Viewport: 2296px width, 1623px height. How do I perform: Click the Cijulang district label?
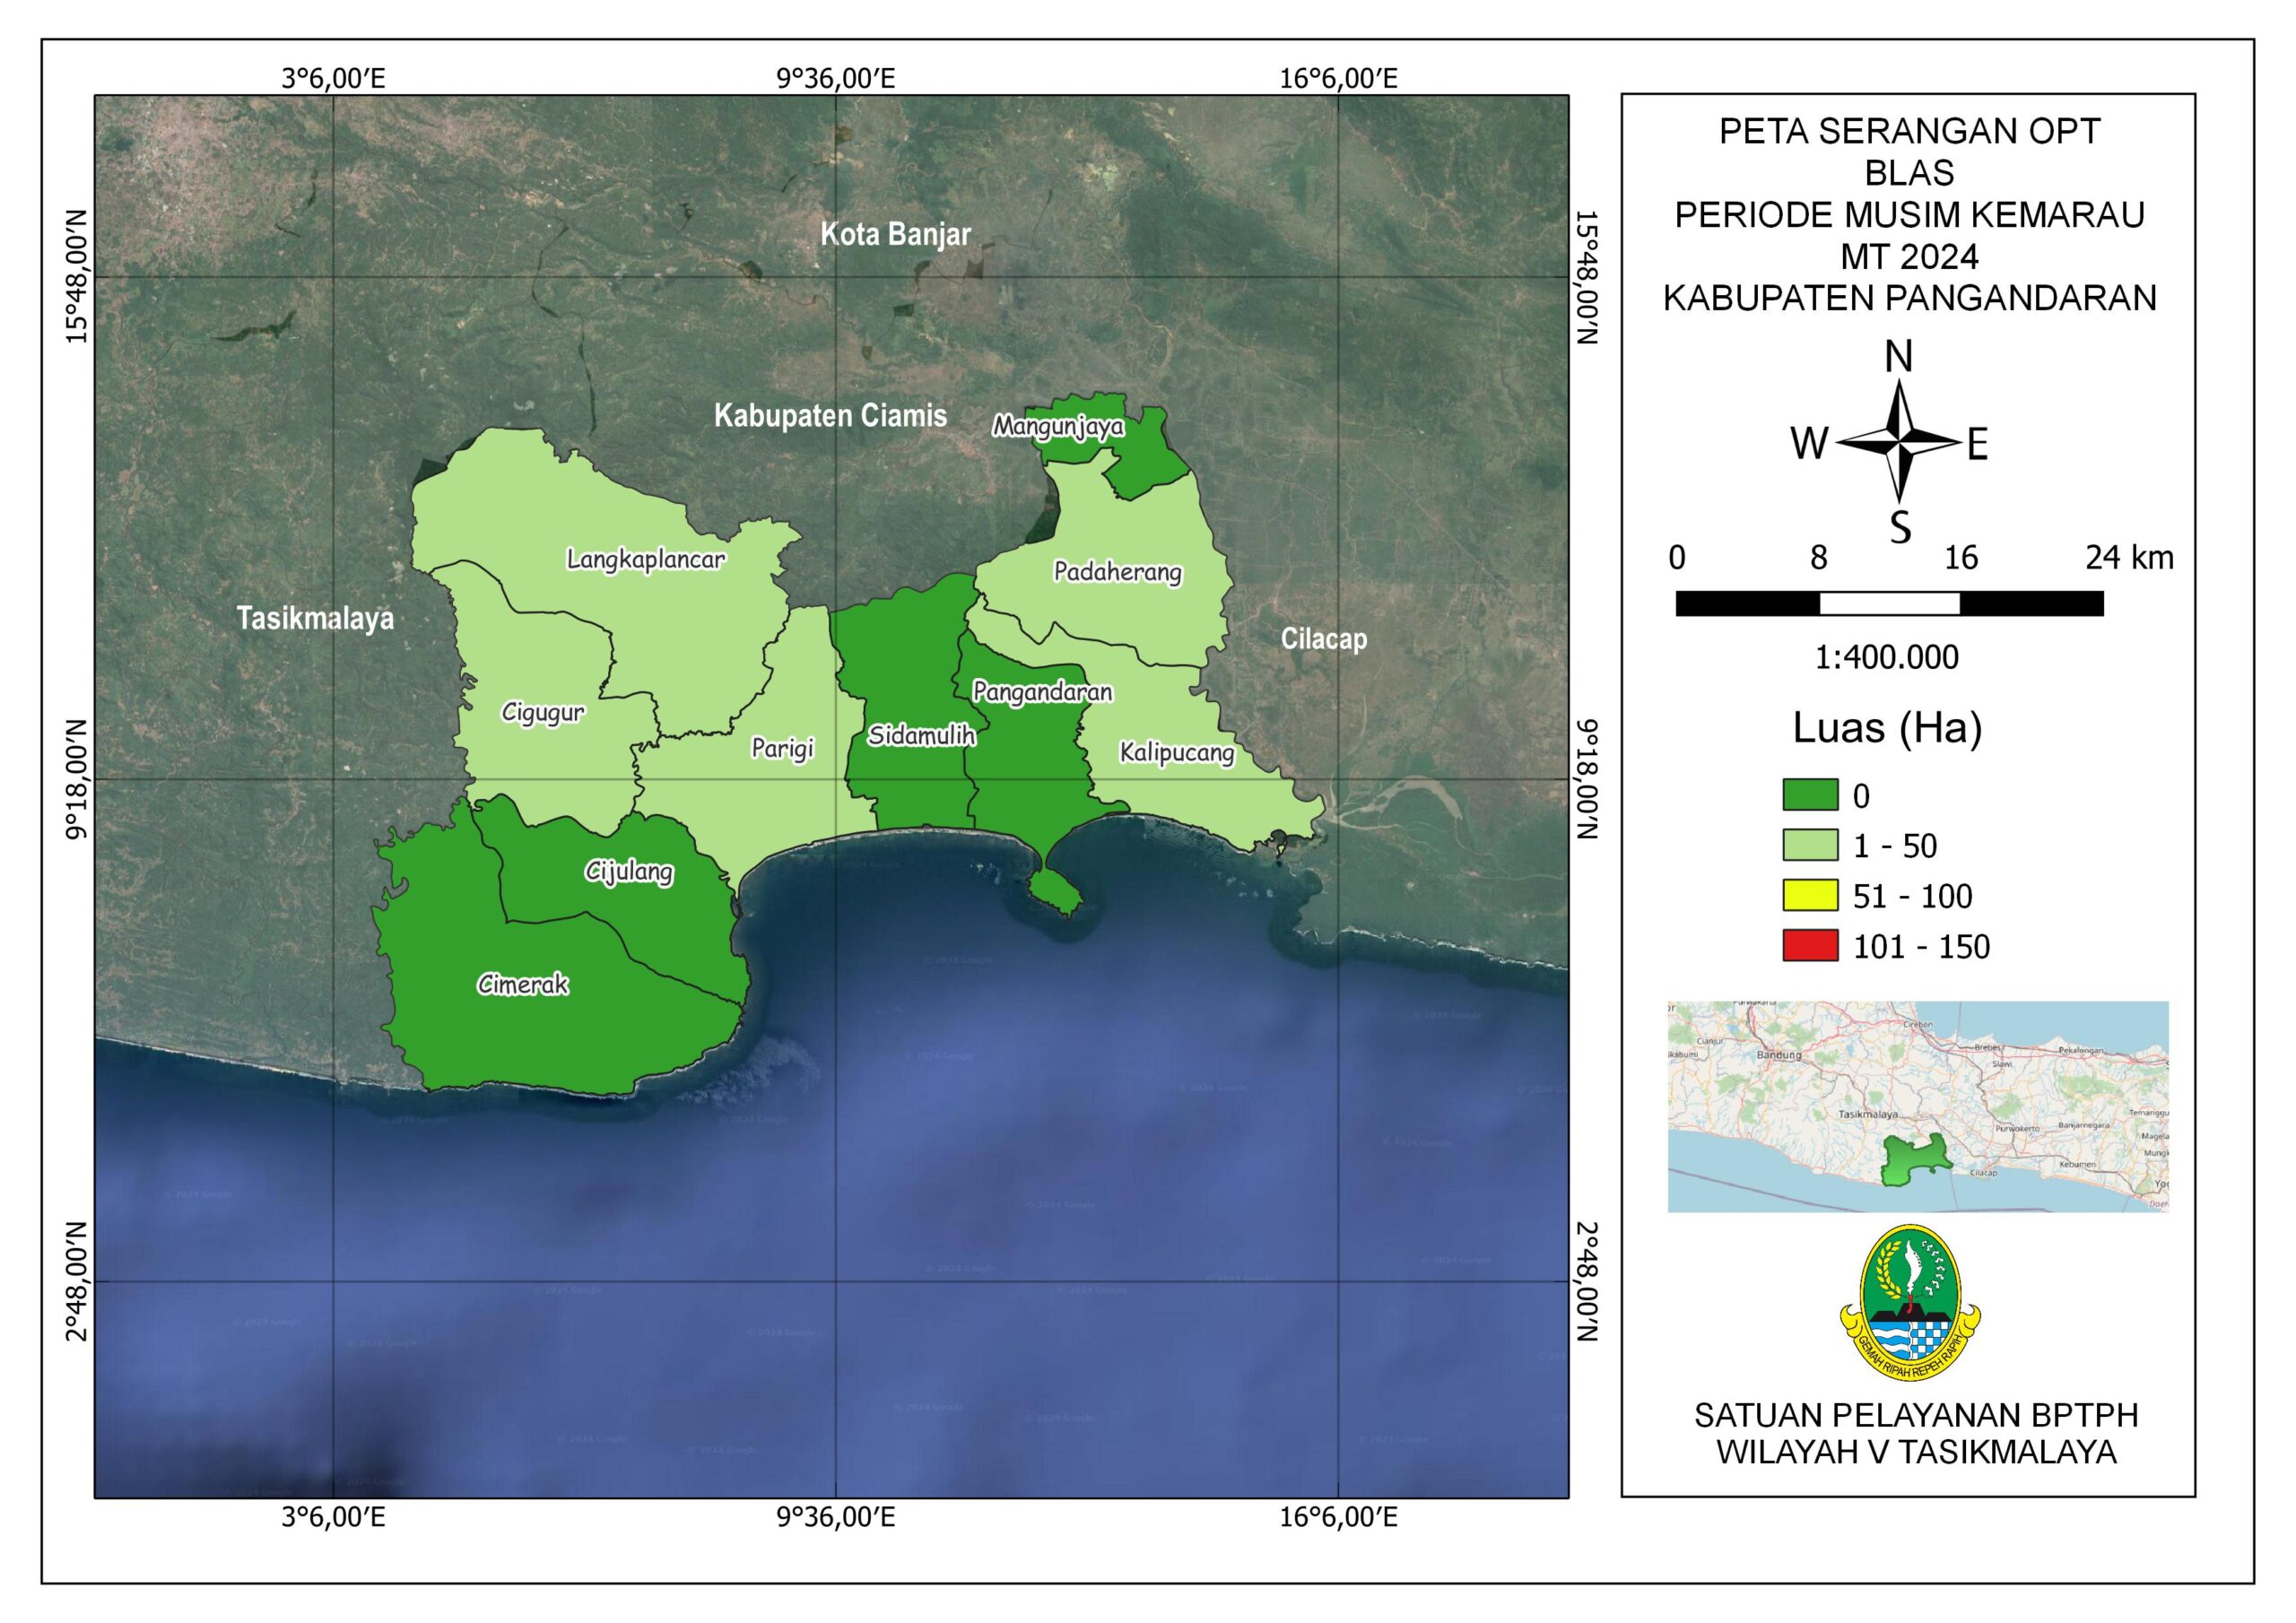(x=629, y=872)
